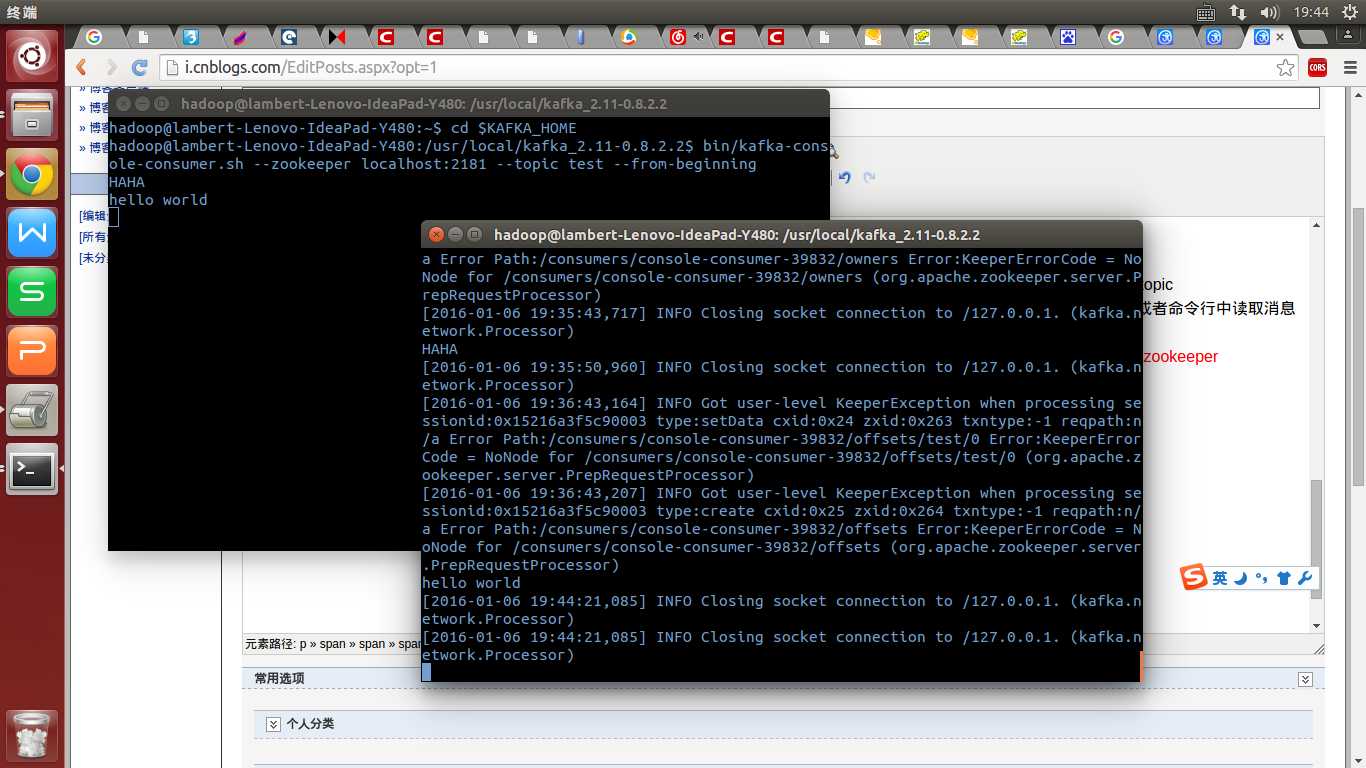
Task: Open the Ubuntu Dash home launcher
Action: point(32,56)
